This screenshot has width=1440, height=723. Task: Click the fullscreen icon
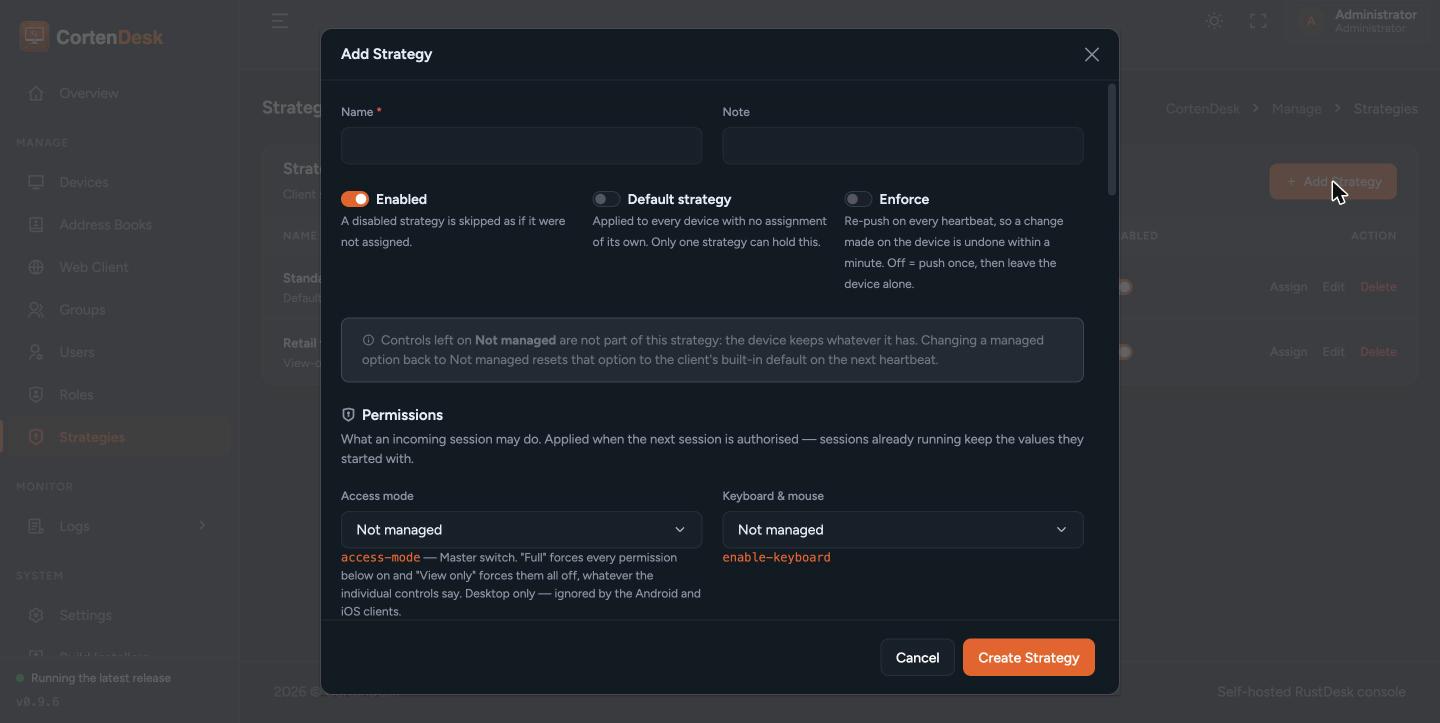1258,21
